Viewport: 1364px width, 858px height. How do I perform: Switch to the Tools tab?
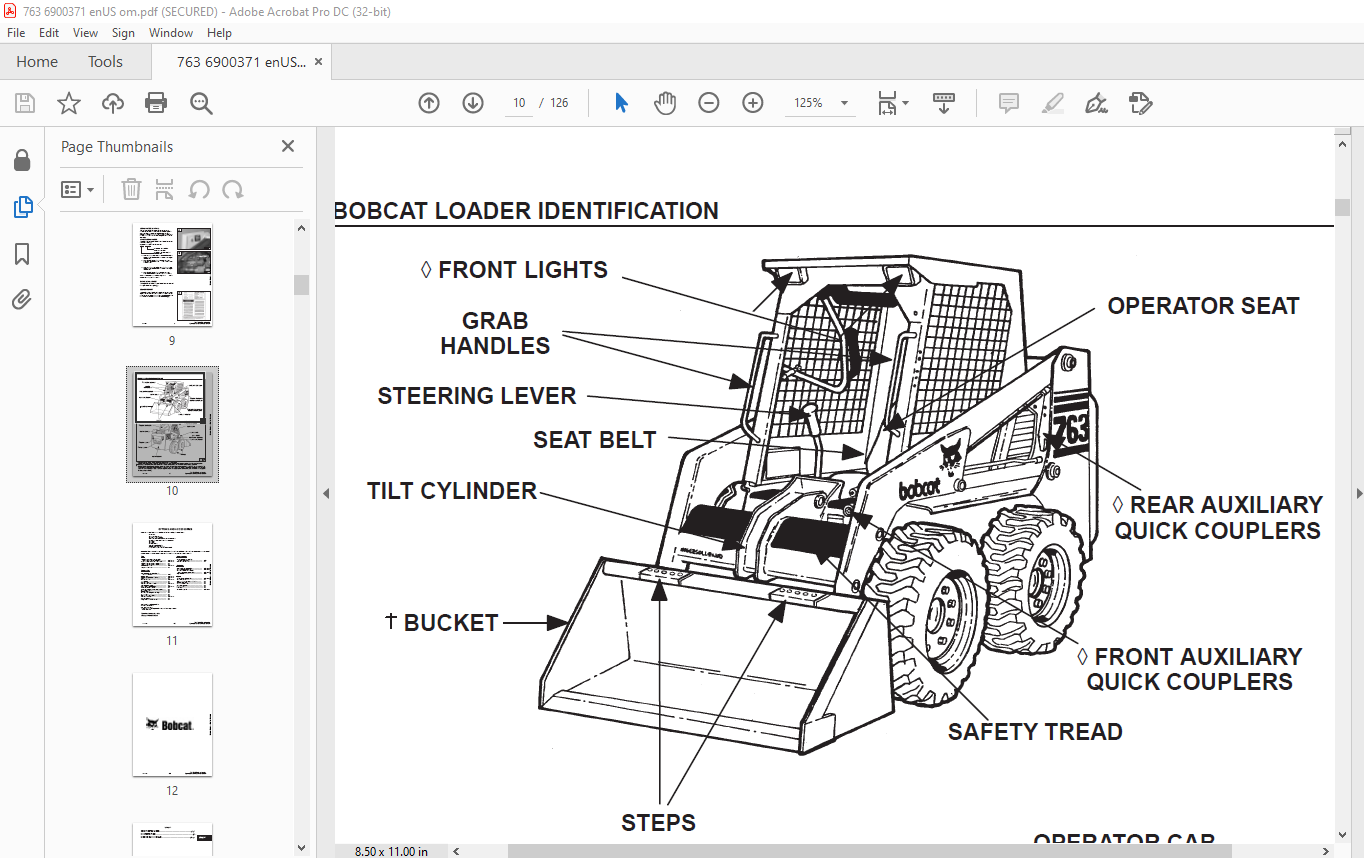(x=105, y=62)
